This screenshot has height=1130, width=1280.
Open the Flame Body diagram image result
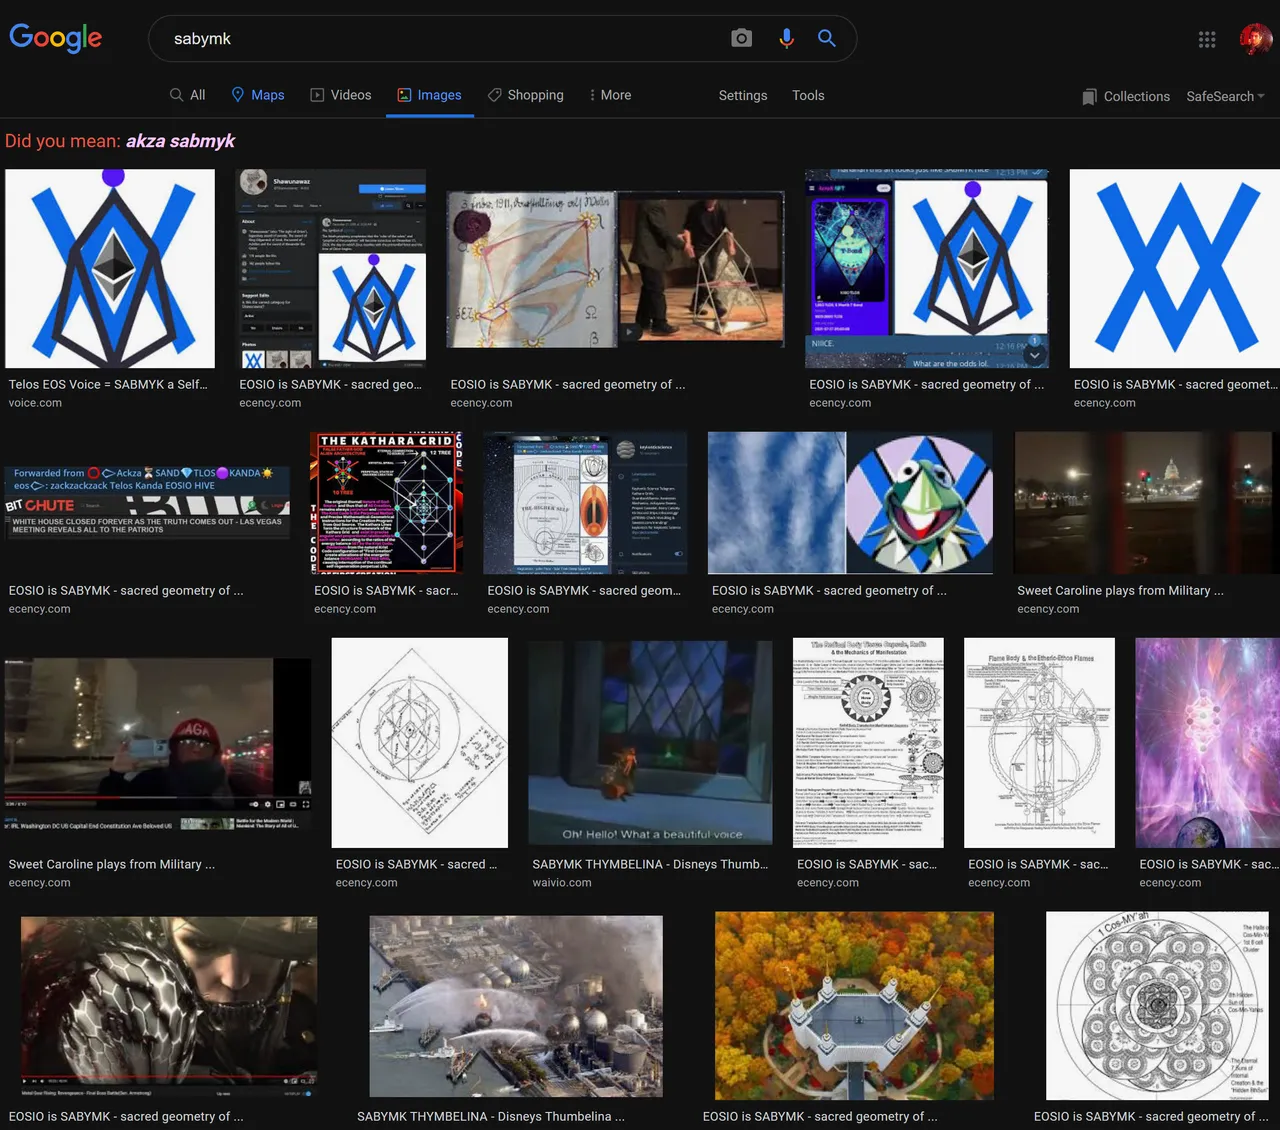tap(1040, 743)
